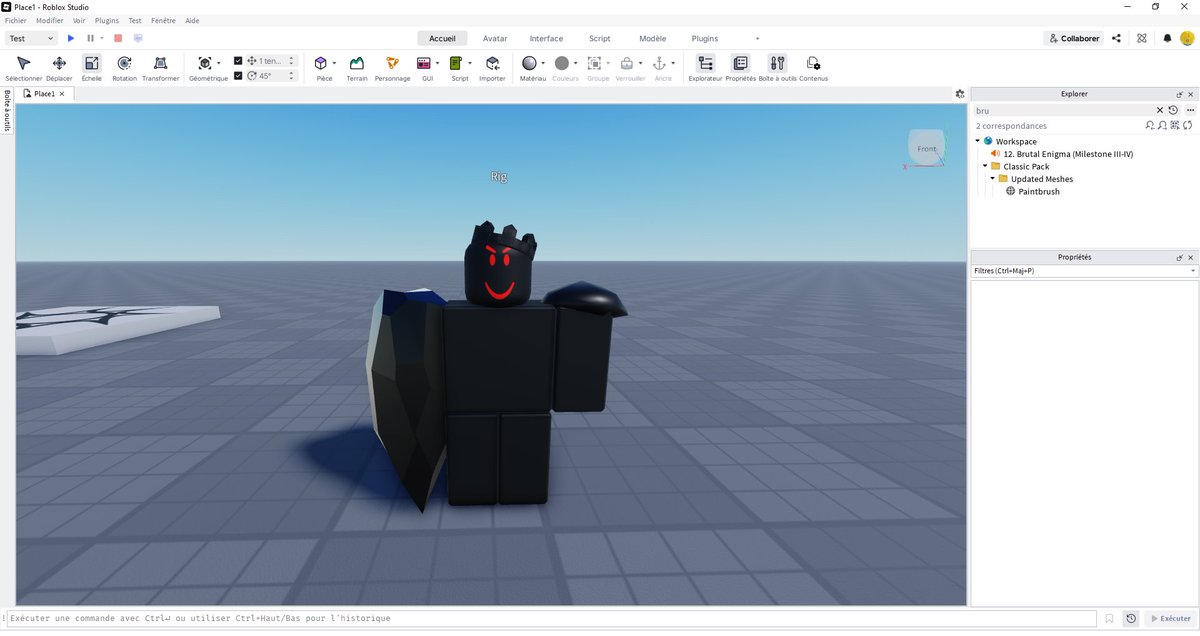Toggle the move snapping checkbox

[x=238, y=61]
